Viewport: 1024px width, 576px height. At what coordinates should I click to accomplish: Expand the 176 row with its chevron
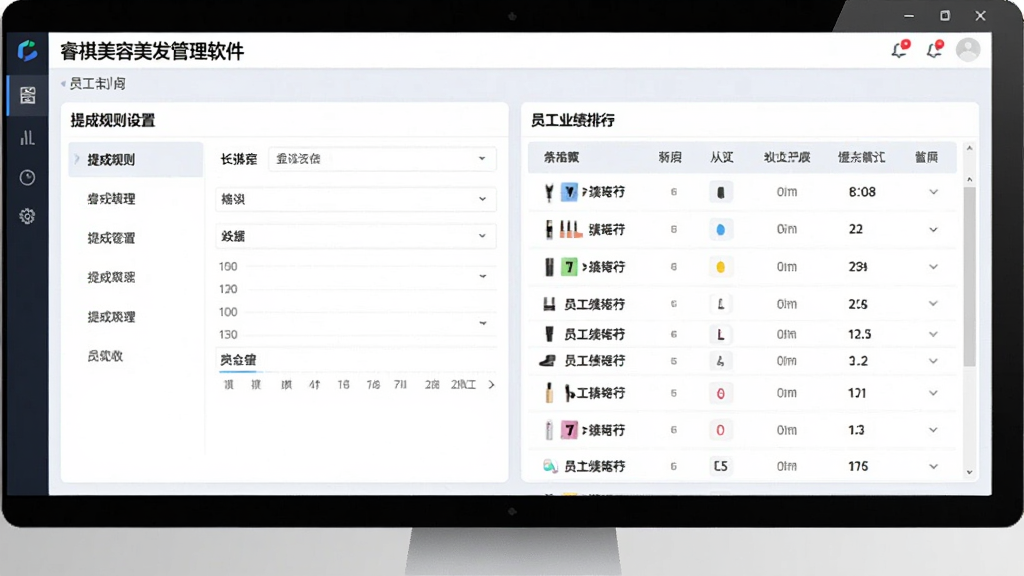[933, 466]
